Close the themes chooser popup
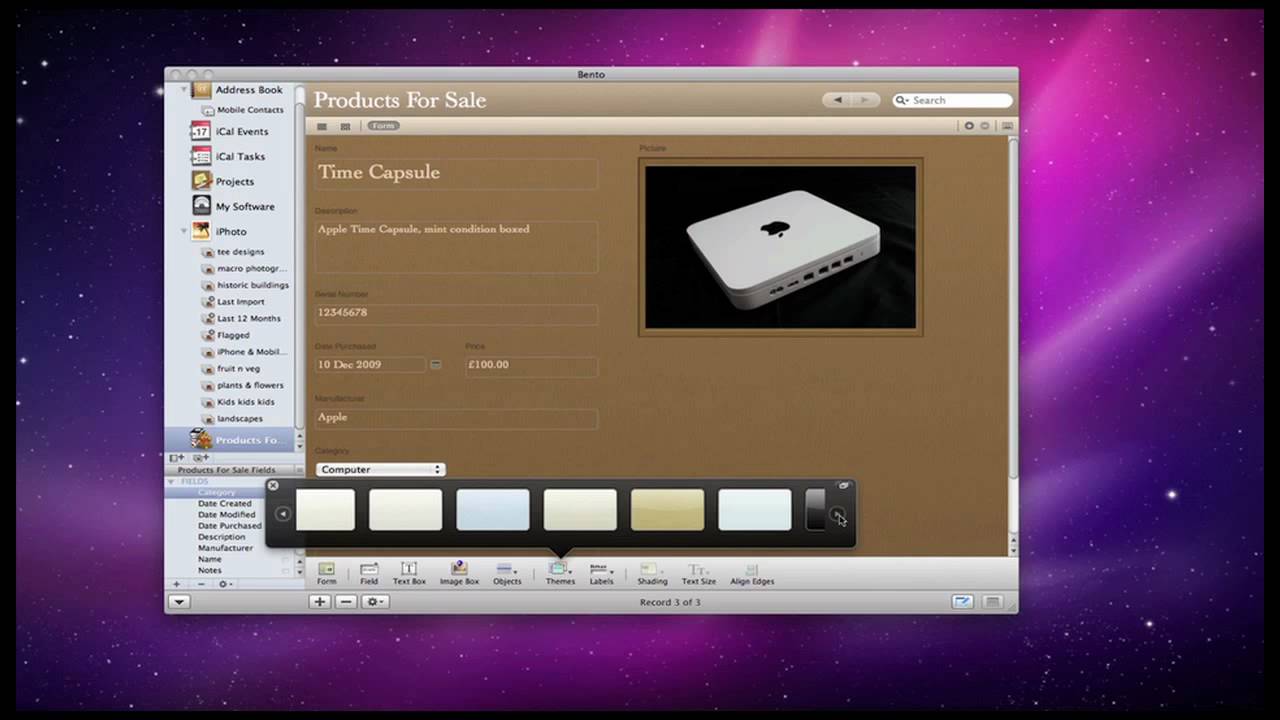 (273, 486)
